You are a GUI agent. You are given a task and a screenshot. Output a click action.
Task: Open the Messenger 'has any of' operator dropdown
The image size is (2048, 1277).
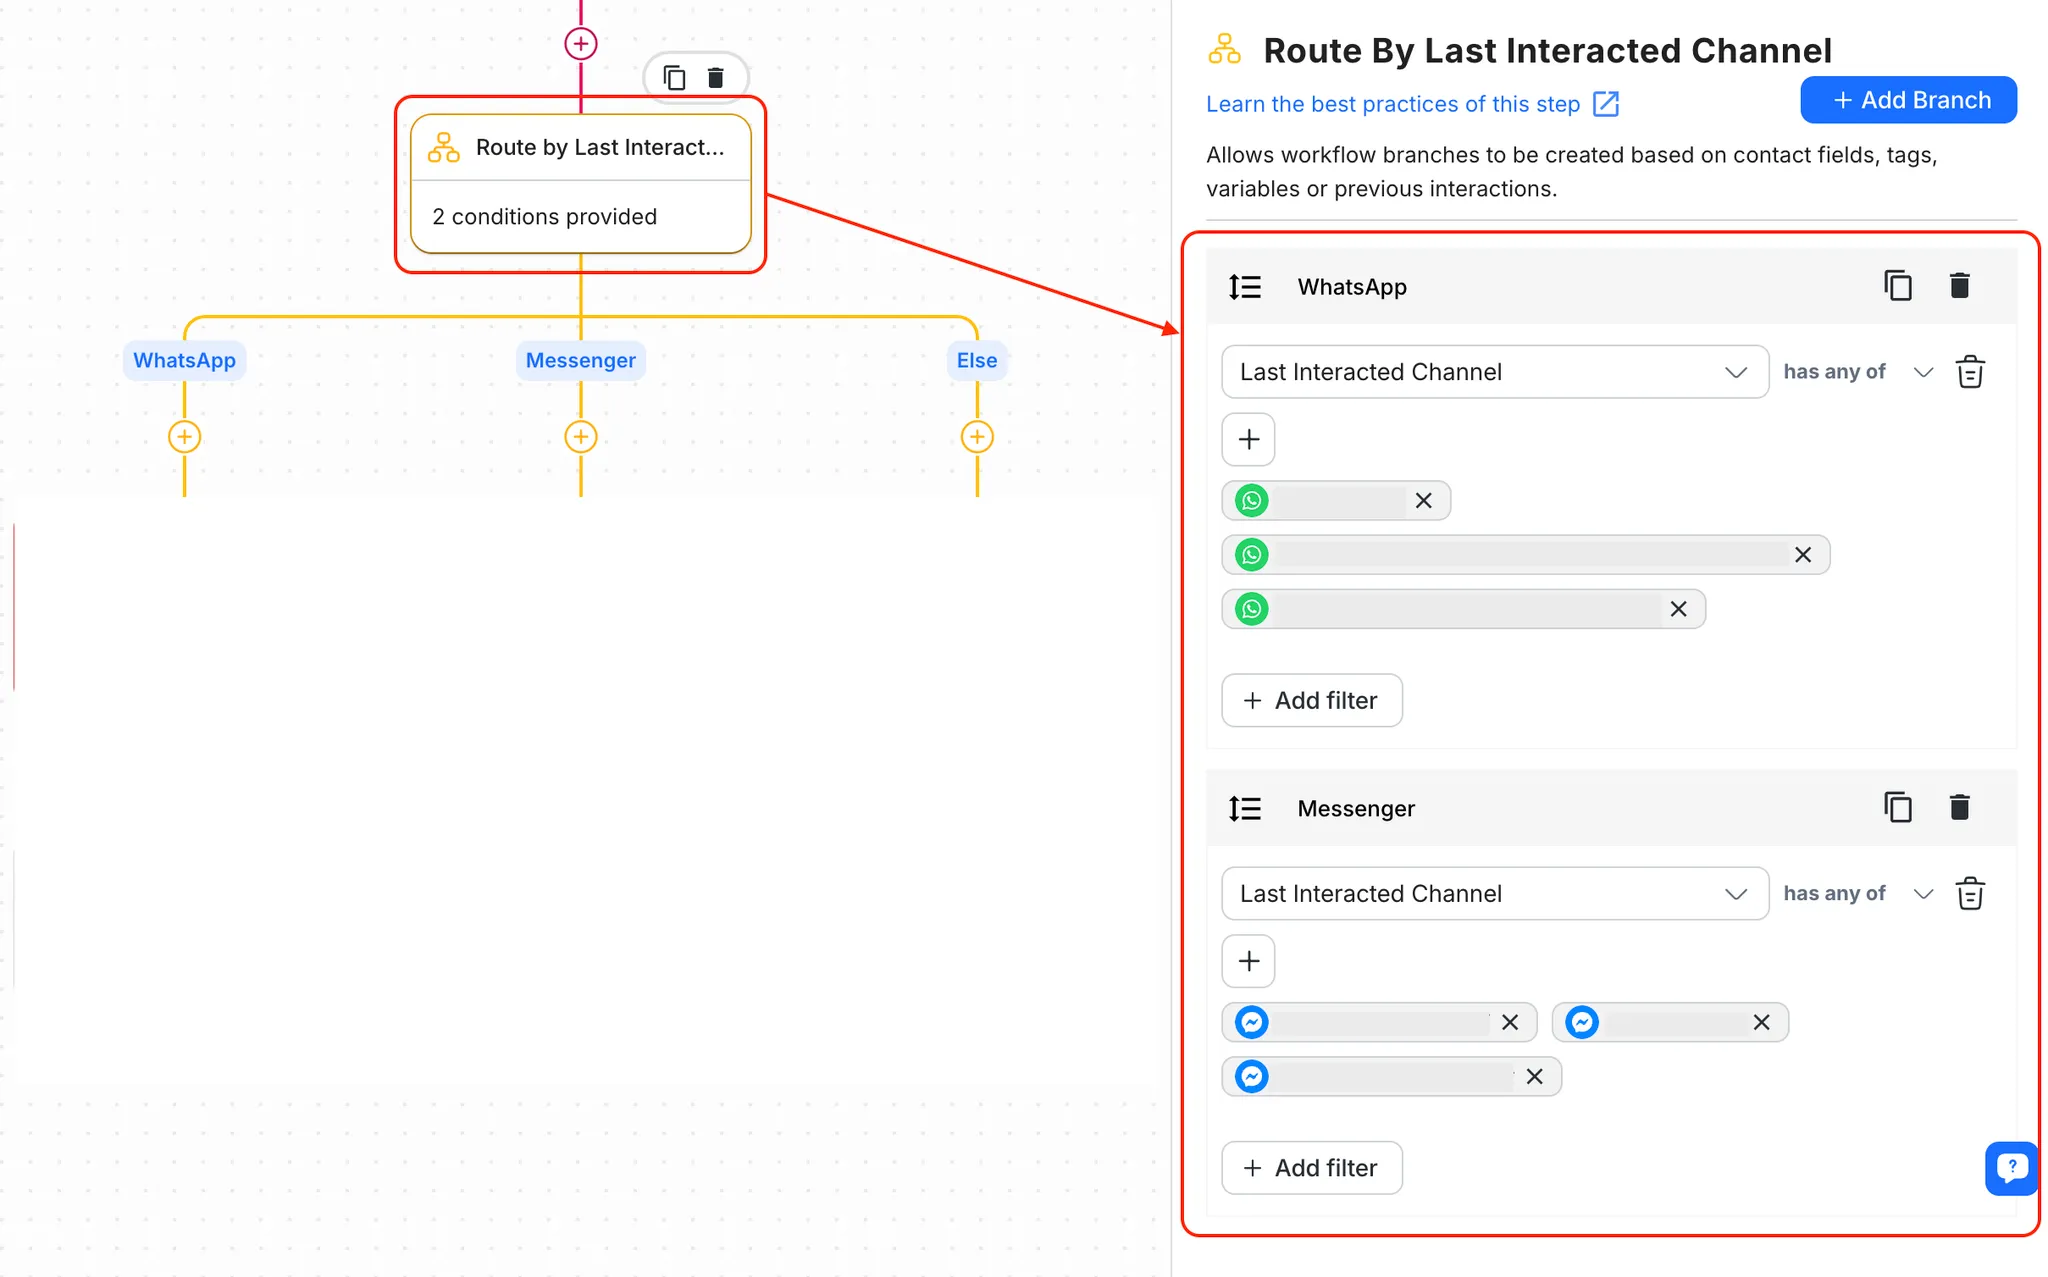pyautogui.click(x=1857, y=893)
